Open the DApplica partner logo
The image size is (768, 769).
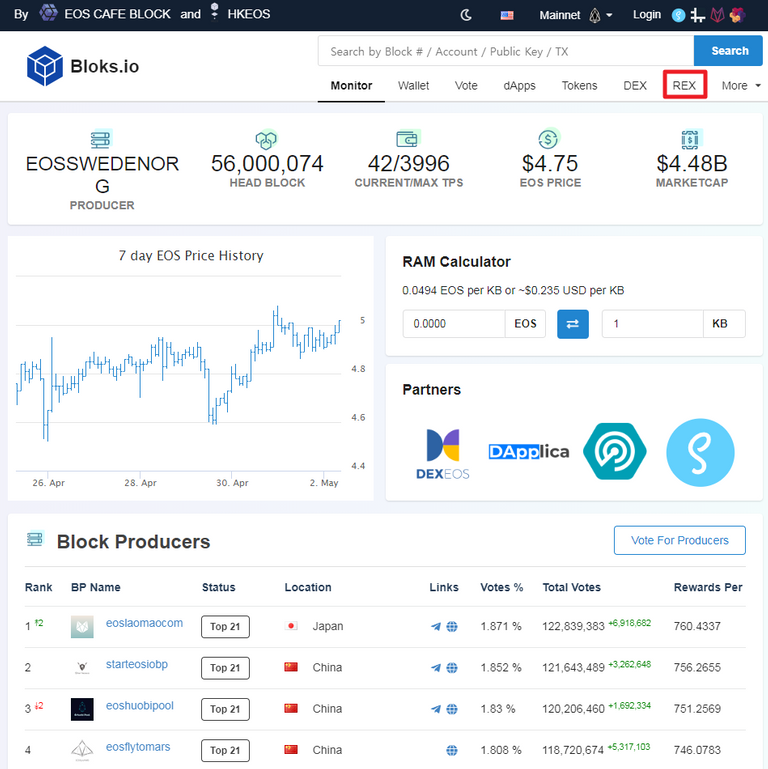click(x=529, y=451)
